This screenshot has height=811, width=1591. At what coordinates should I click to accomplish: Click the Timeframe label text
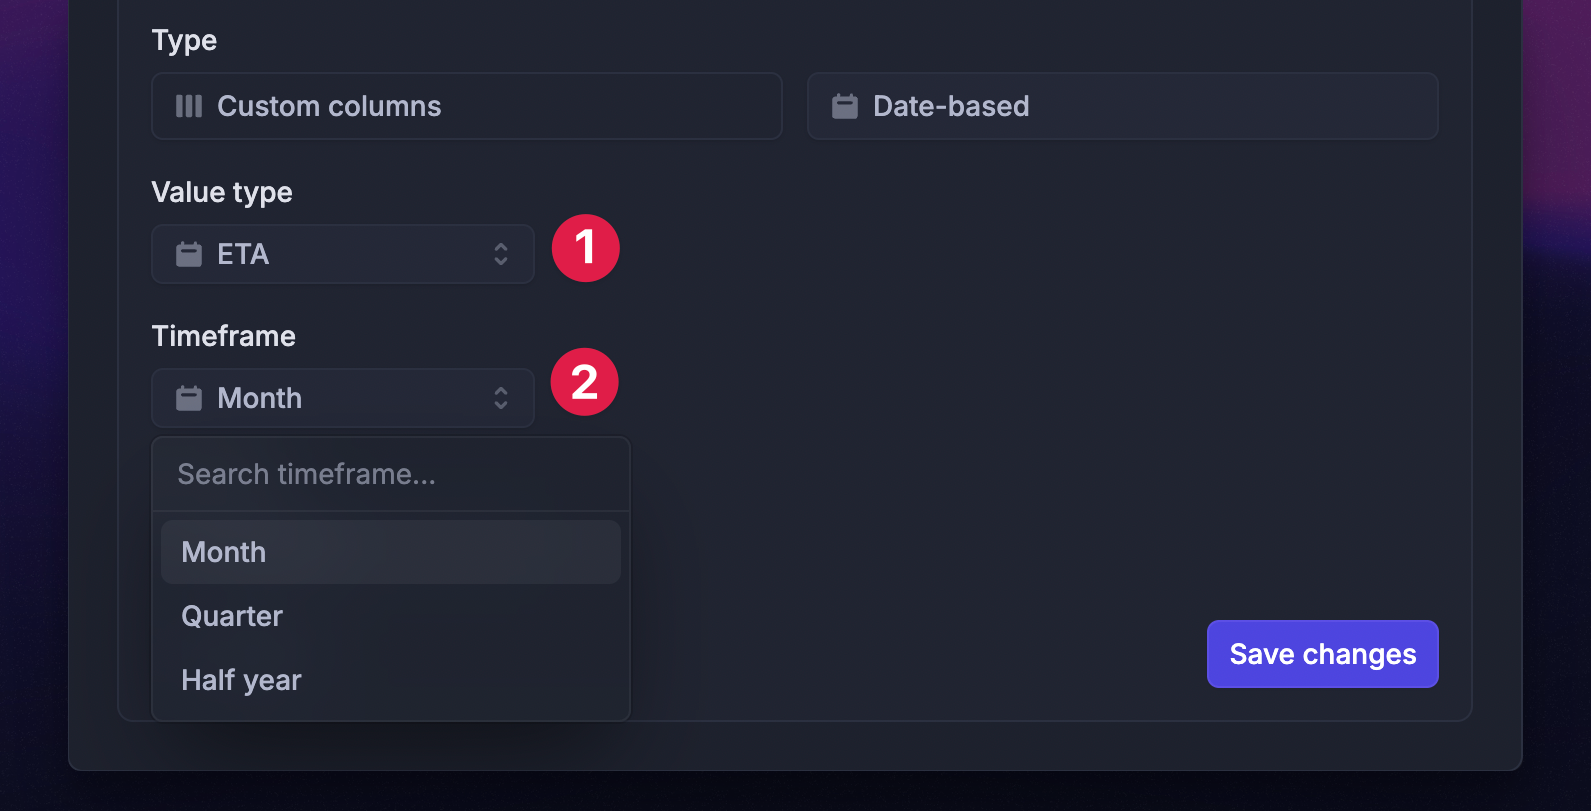pos(223,336)
